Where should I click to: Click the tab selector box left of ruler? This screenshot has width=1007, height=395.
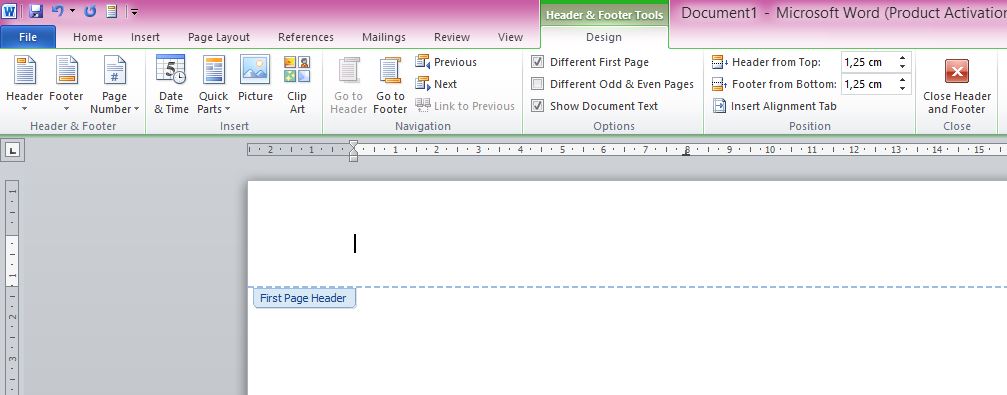click(x=13, y=151)
